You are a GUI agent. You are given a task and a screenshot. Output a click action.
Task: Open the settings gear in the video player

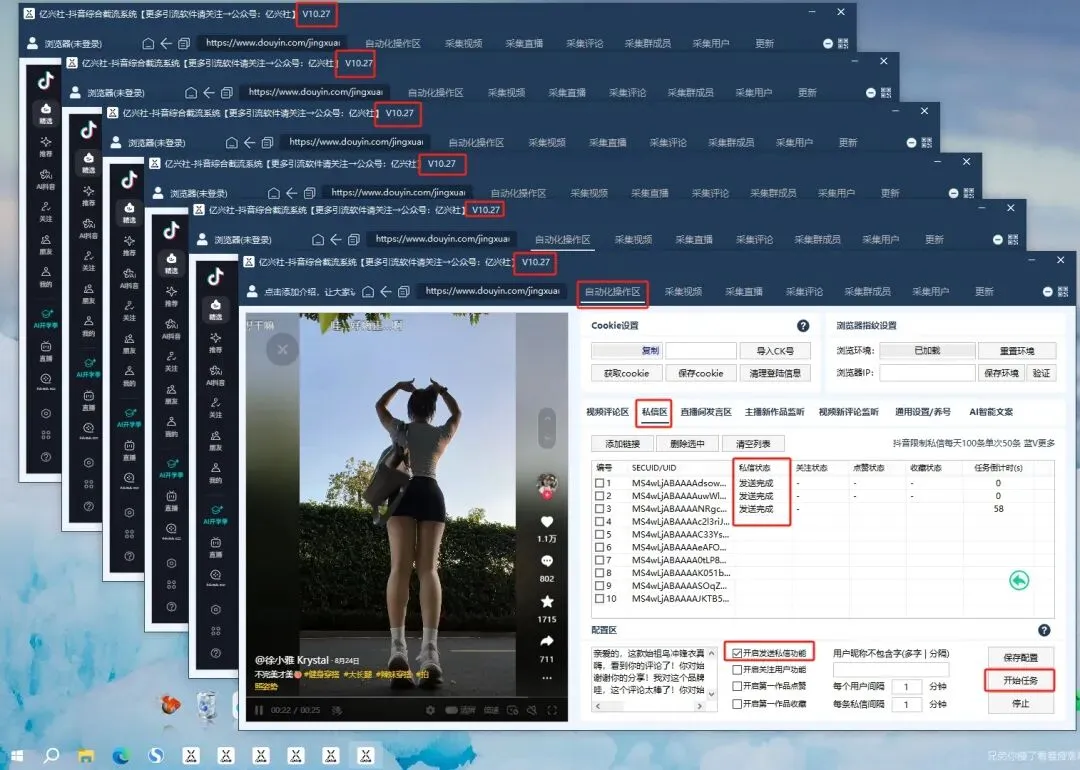pyautogui.click(x=429, y=710)
